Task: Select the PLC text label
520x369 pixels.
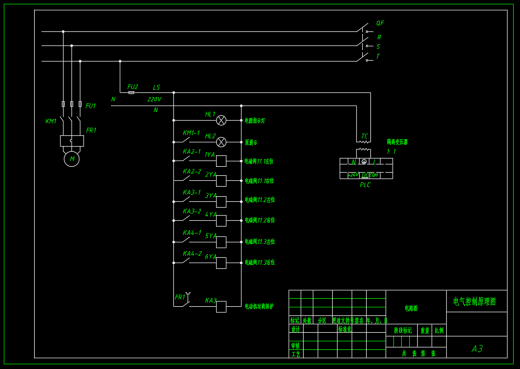Action: (365, 184)
